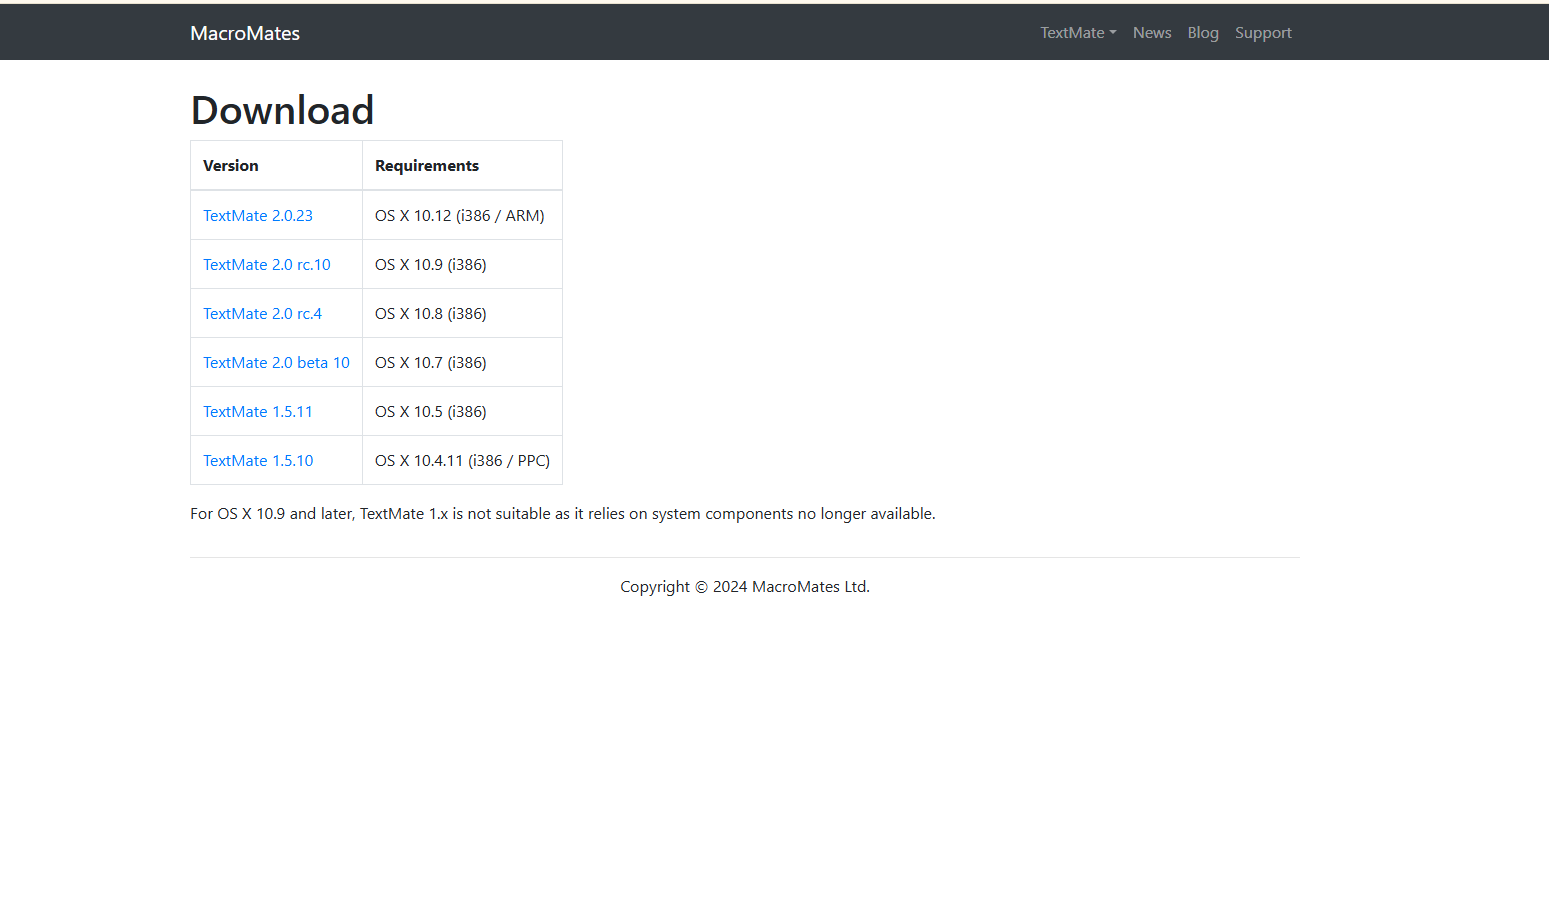Choose the TextMate 1.5.10 download link
This screenshot has width=1549, height=901.
pos(258,461)
